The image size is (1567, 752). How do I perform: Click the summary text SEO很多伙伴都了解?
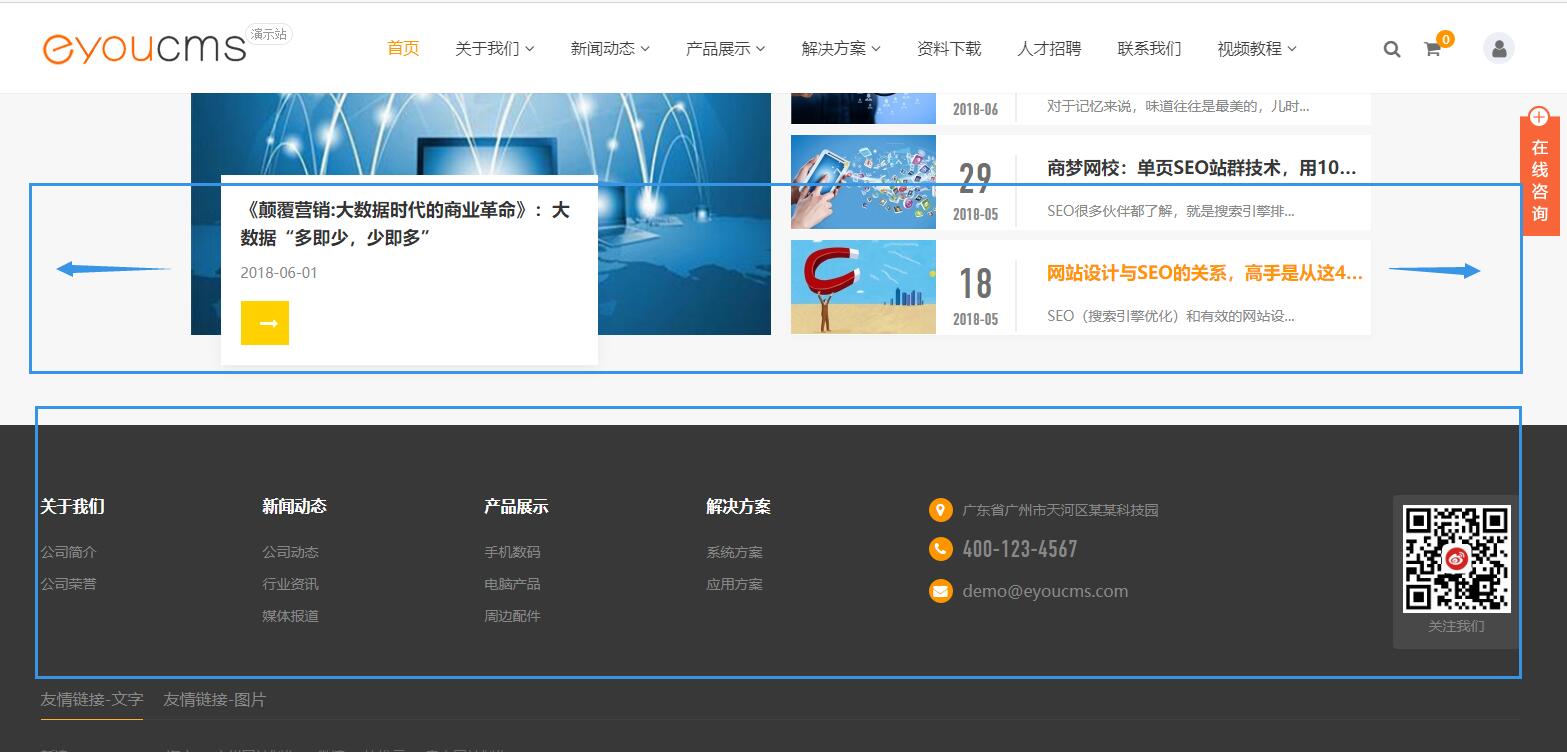[1171, 211]
